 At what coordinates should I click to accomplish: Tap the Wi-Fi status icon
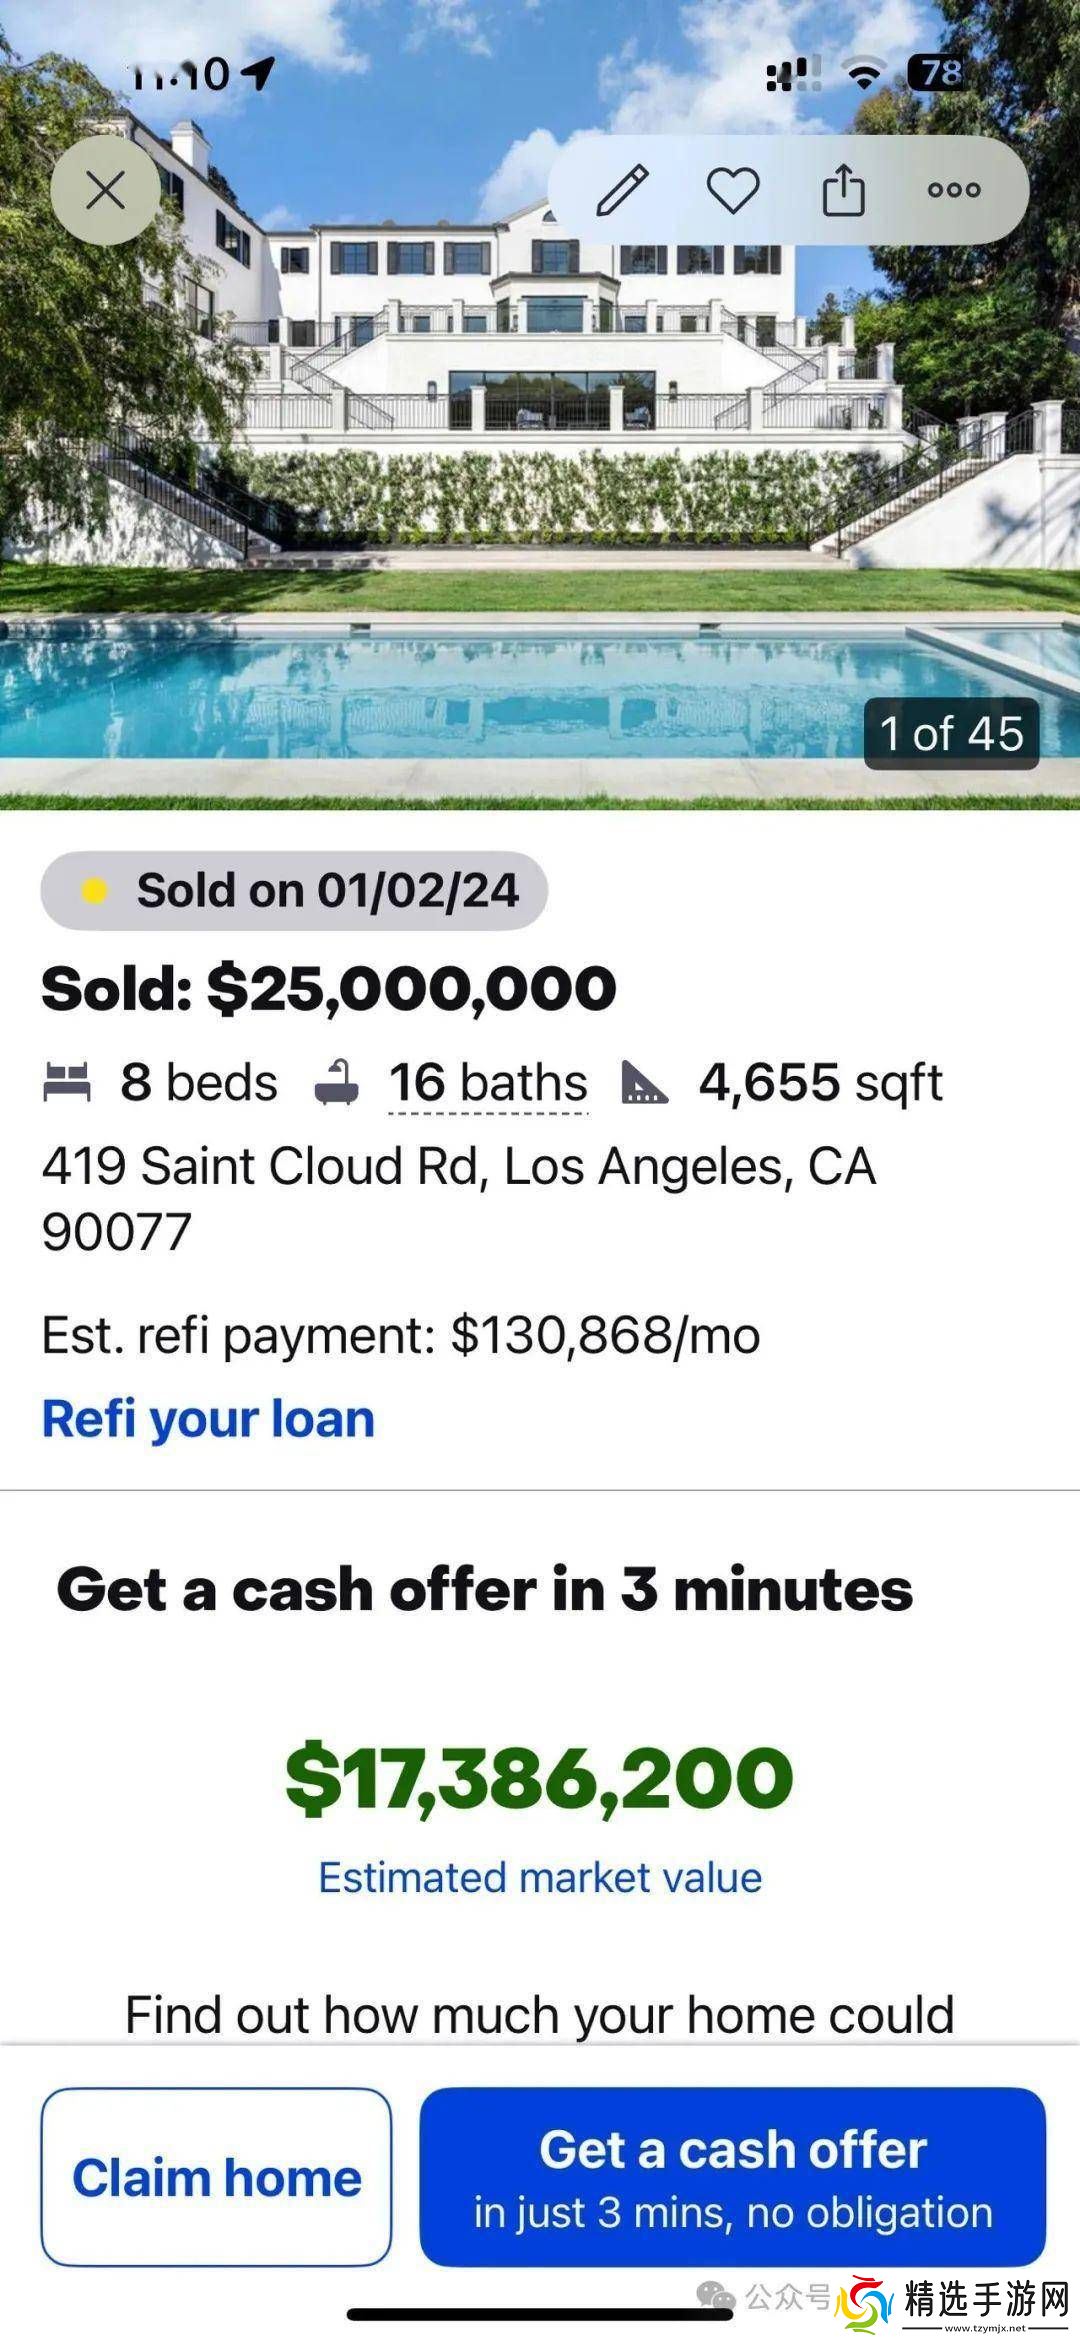[864, 73]
